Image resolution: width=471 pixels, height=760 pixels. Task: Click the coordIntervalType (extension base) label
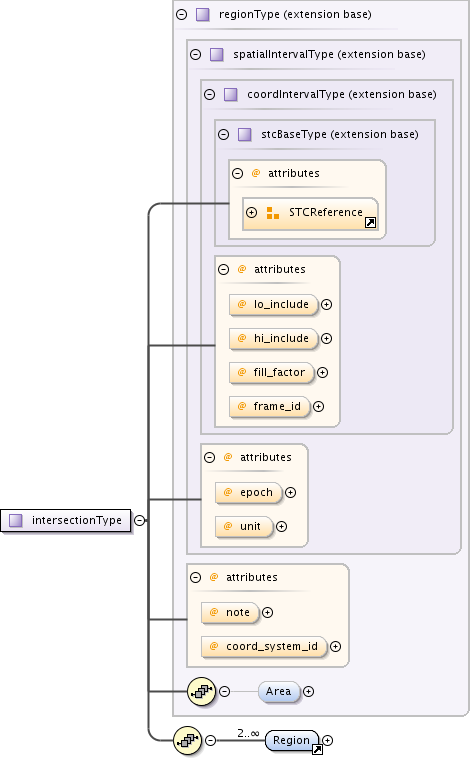point(342,94)
